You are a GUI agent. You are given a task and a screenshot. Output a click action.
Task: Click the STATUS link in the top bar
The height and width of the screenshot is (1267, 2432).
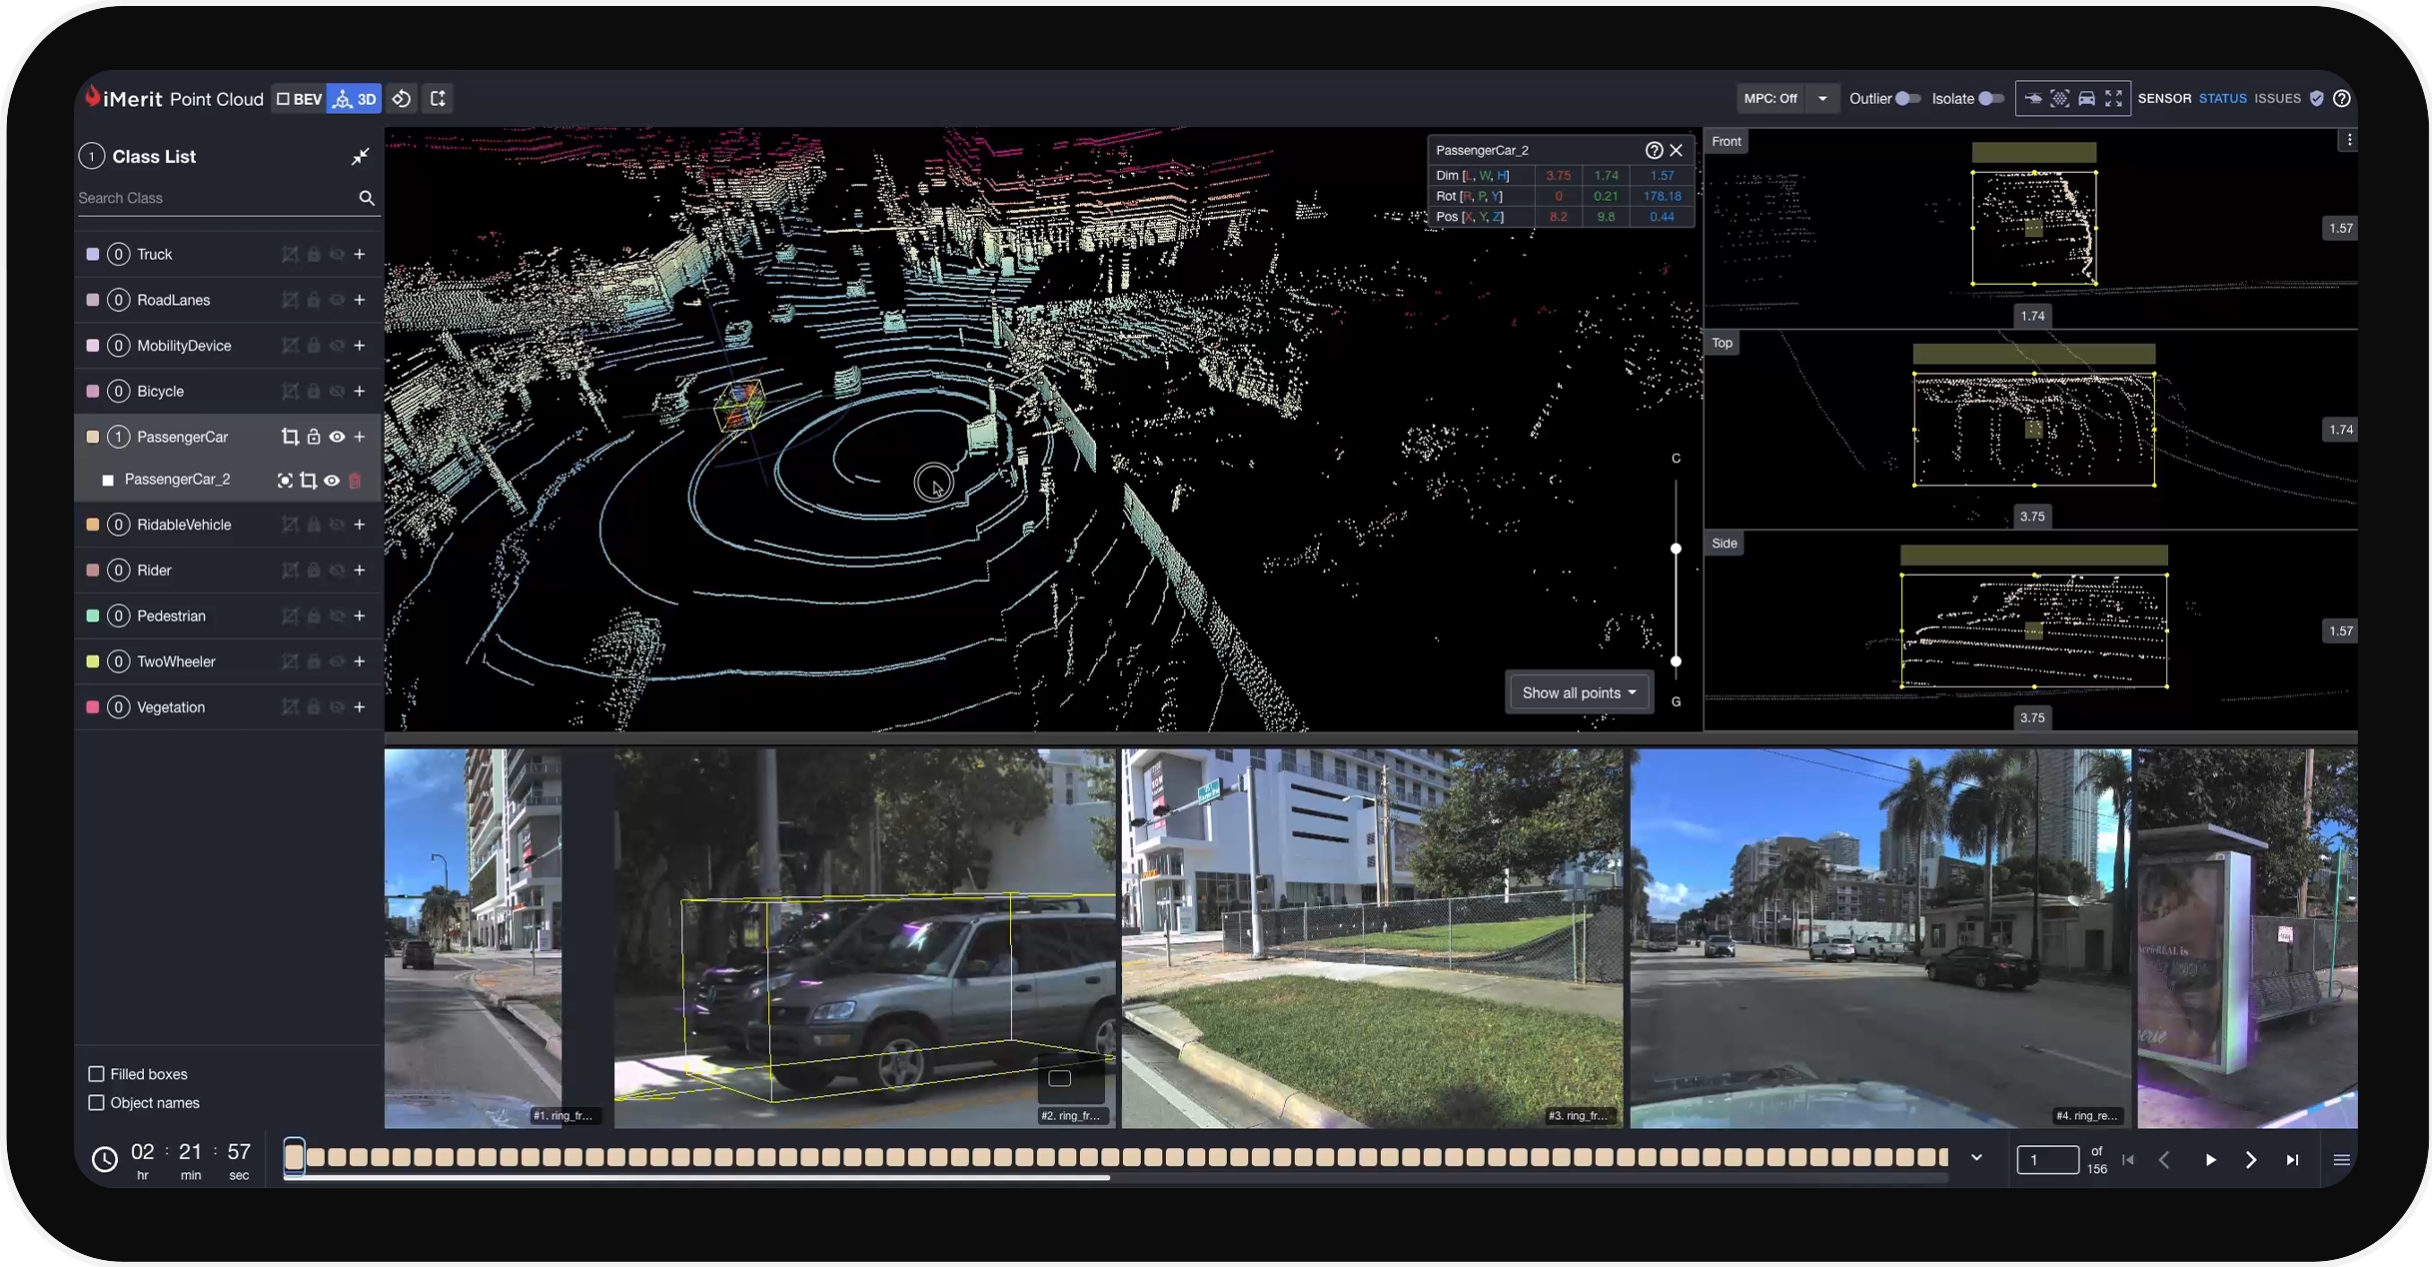pyautogui.click(x=2221, y=98)
